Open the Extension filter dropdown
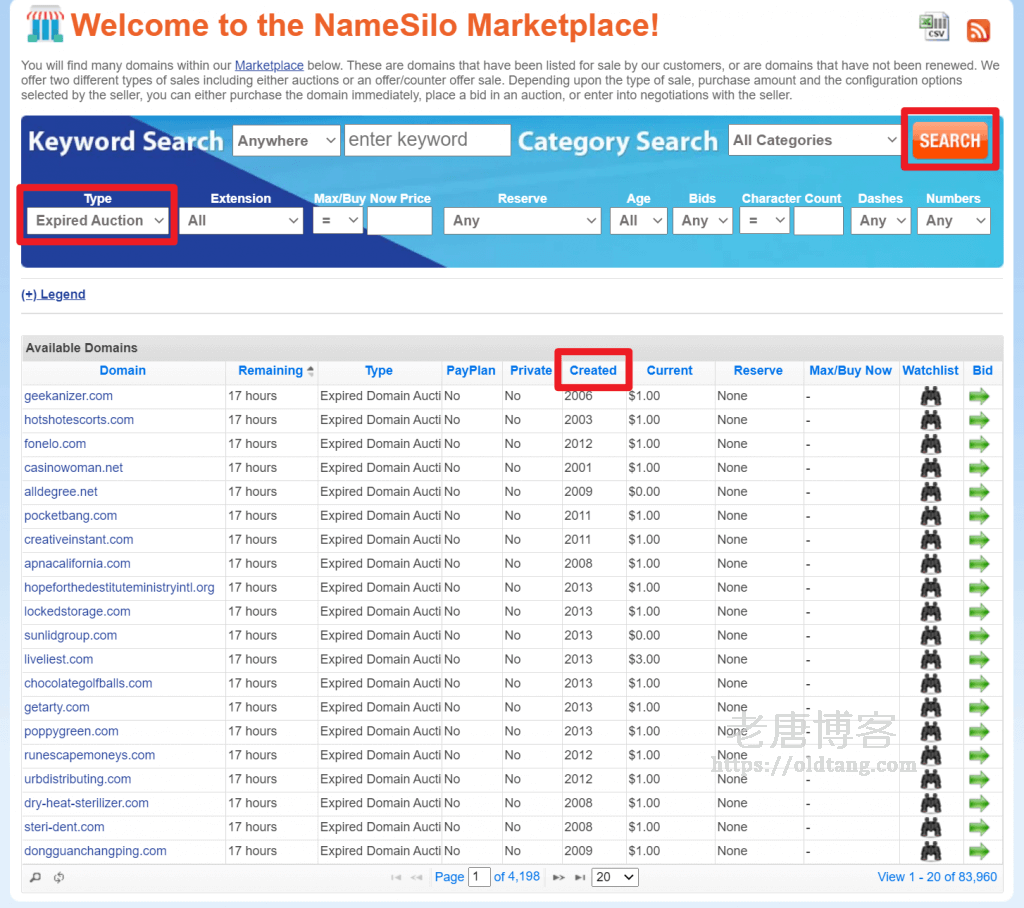 coord(242,221)
